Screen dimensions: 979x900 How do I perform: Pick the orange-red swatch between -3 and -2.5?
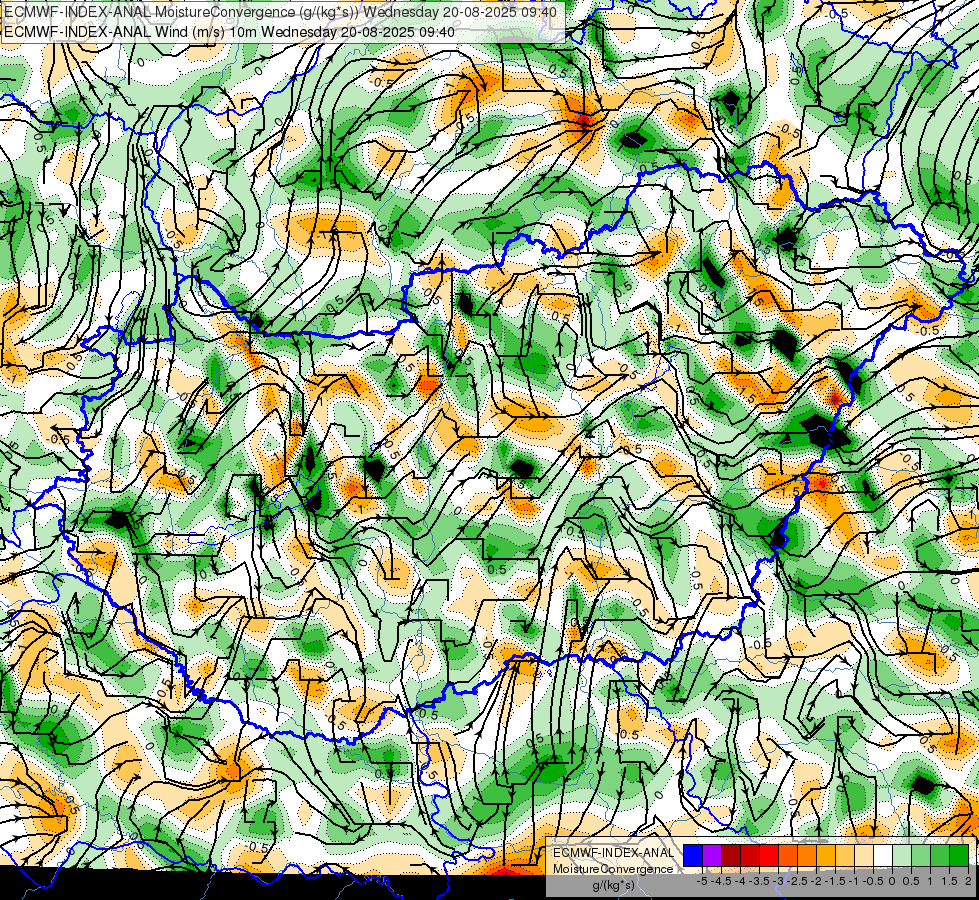click(788, 855)
